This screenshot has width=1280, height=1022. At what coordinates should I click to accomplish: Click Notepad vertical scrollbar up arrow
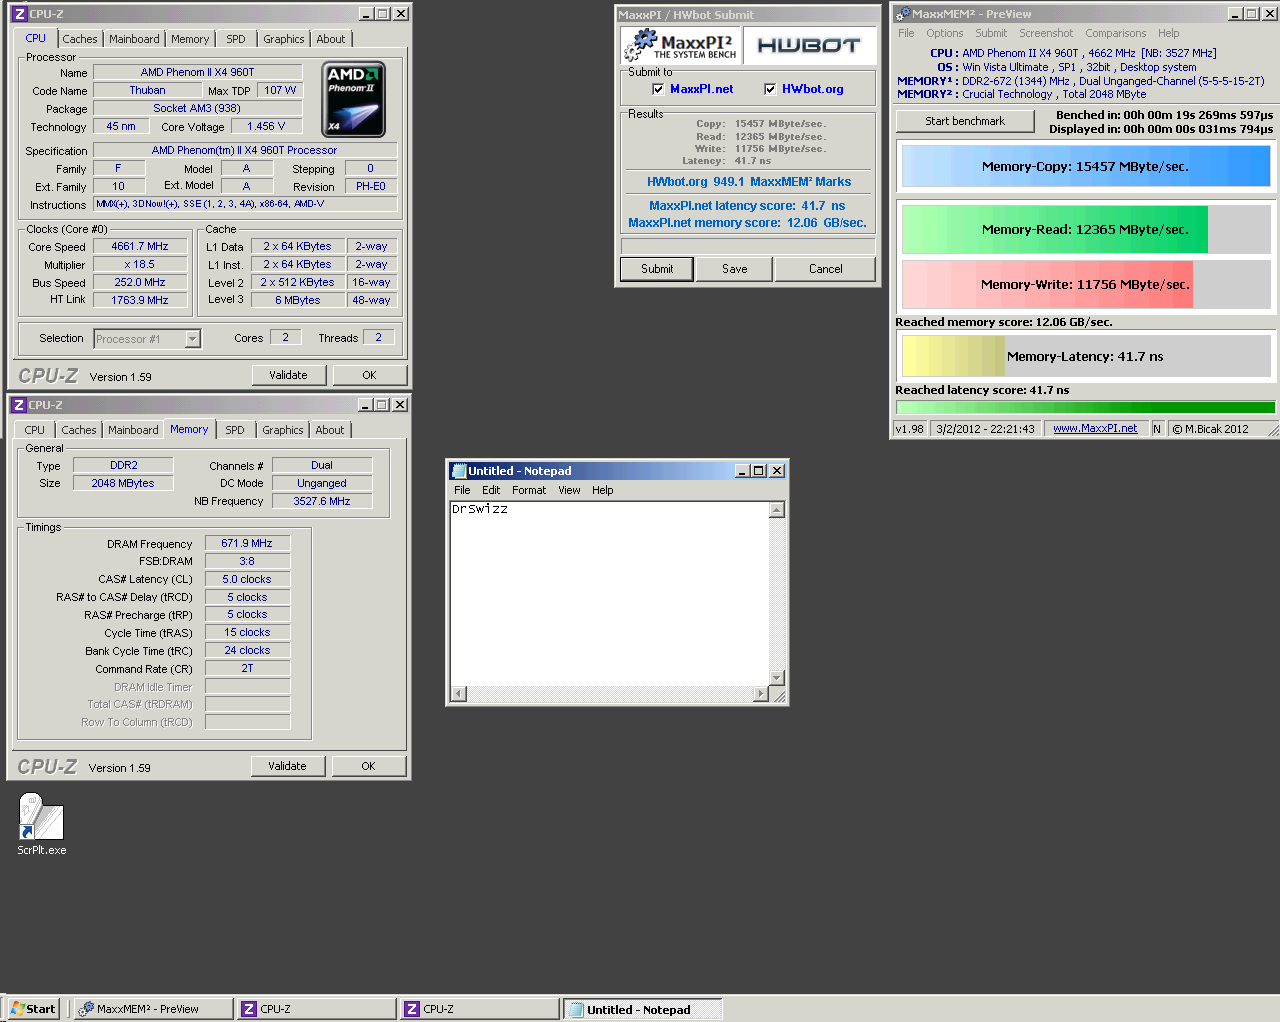(777, 510)
